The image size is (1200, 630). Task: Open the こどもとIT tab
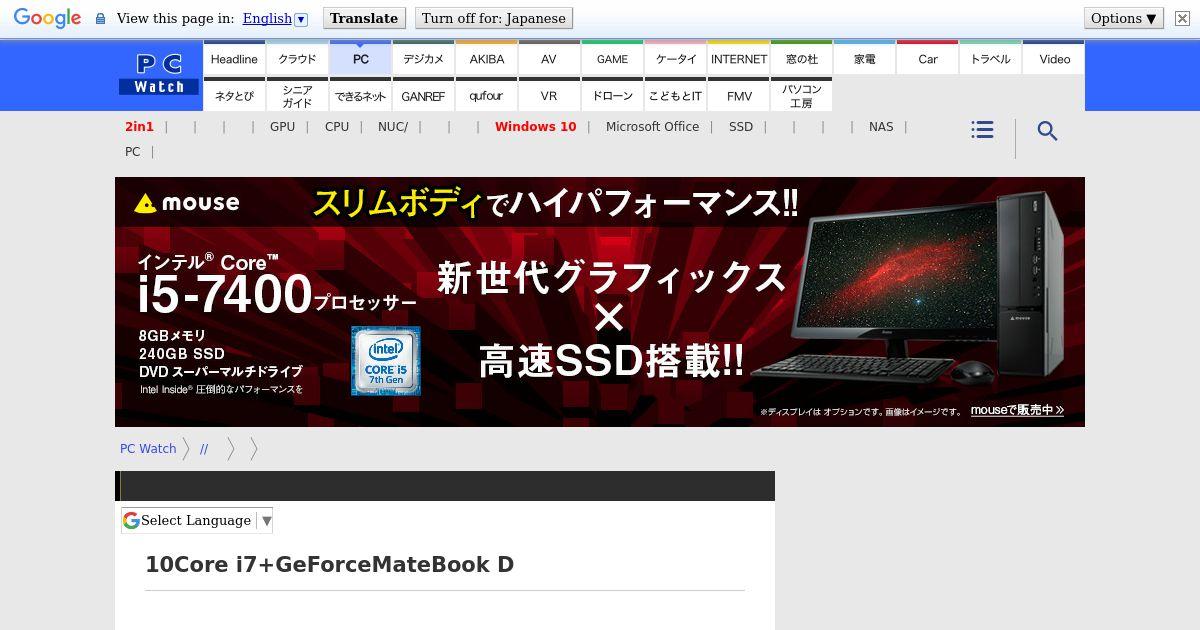676,95
